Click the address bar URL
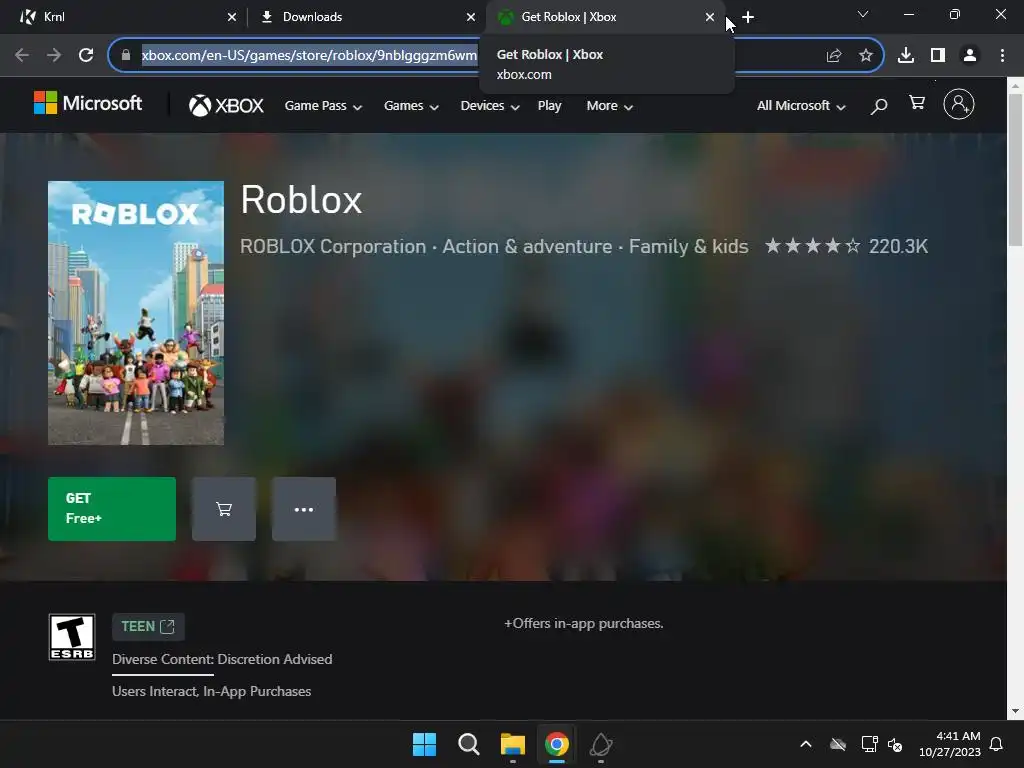This screenshot has height=768, width=1024. [309, 55]
